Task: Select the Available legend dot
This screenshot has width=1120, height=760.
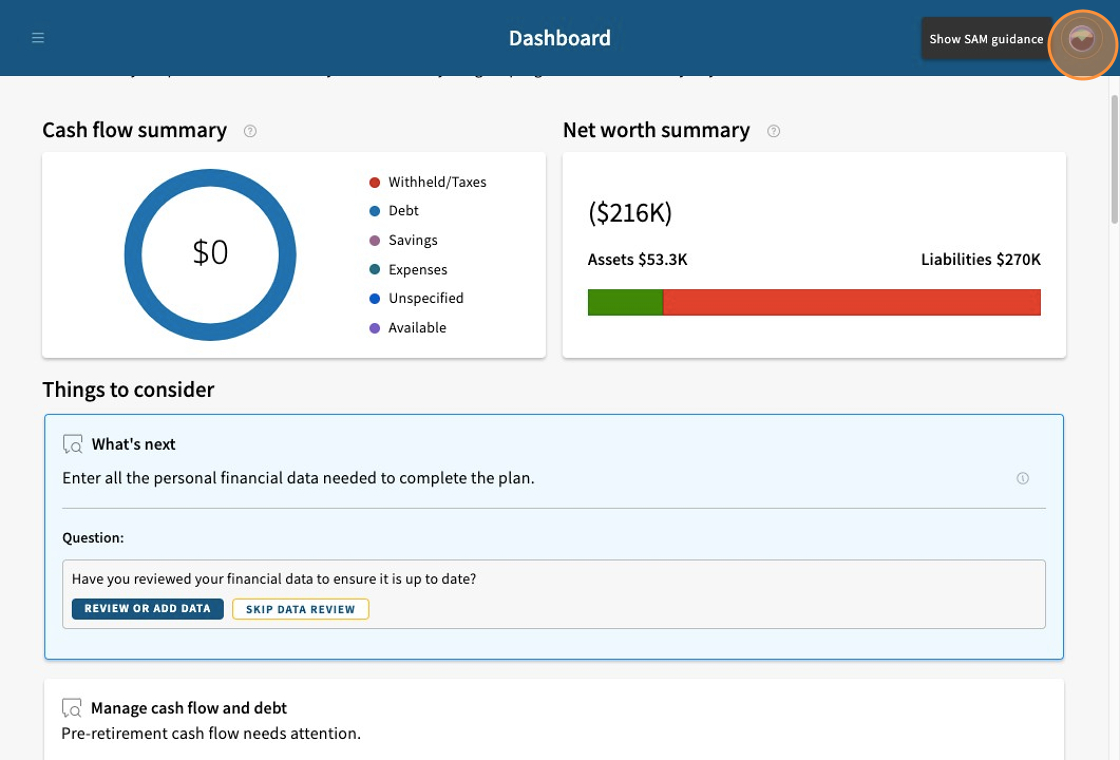Action: click(x=374, y=328)
